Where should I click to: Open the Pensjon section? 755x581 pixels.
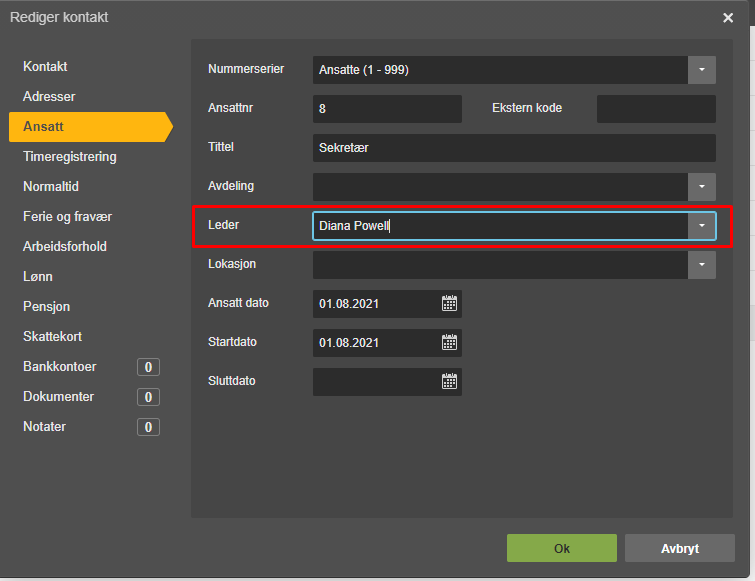47,307
